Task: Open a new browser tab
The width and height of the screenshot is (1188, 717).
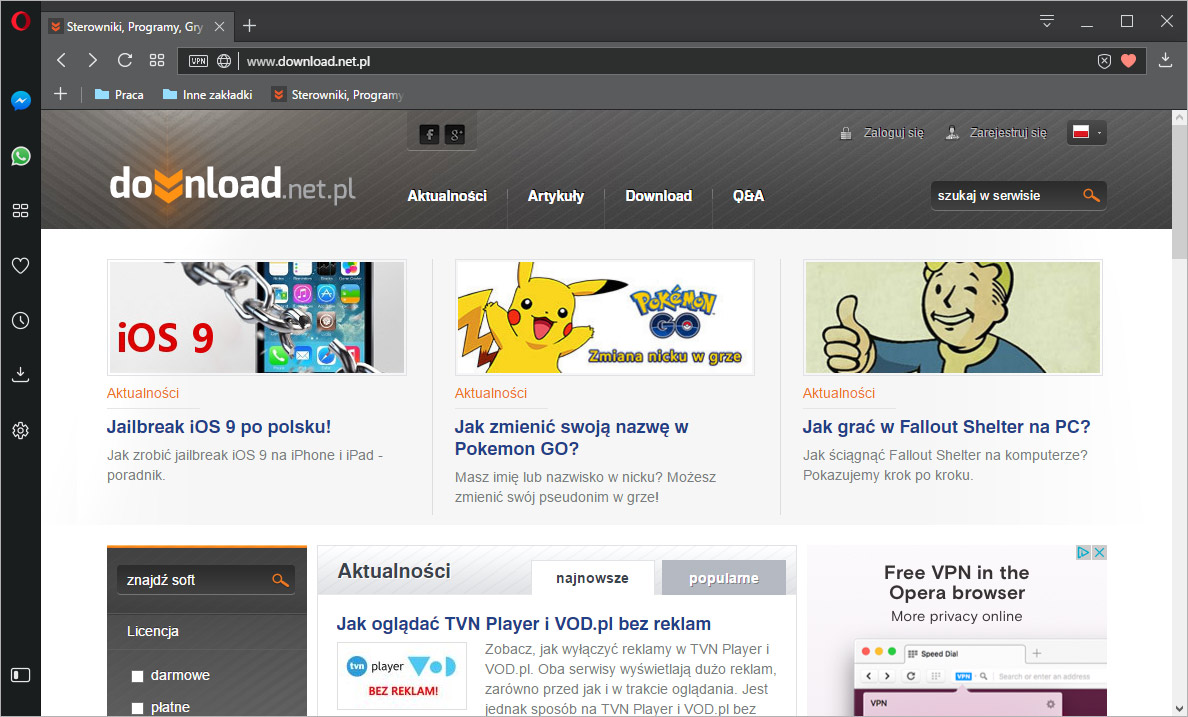Action: (249, 27)
